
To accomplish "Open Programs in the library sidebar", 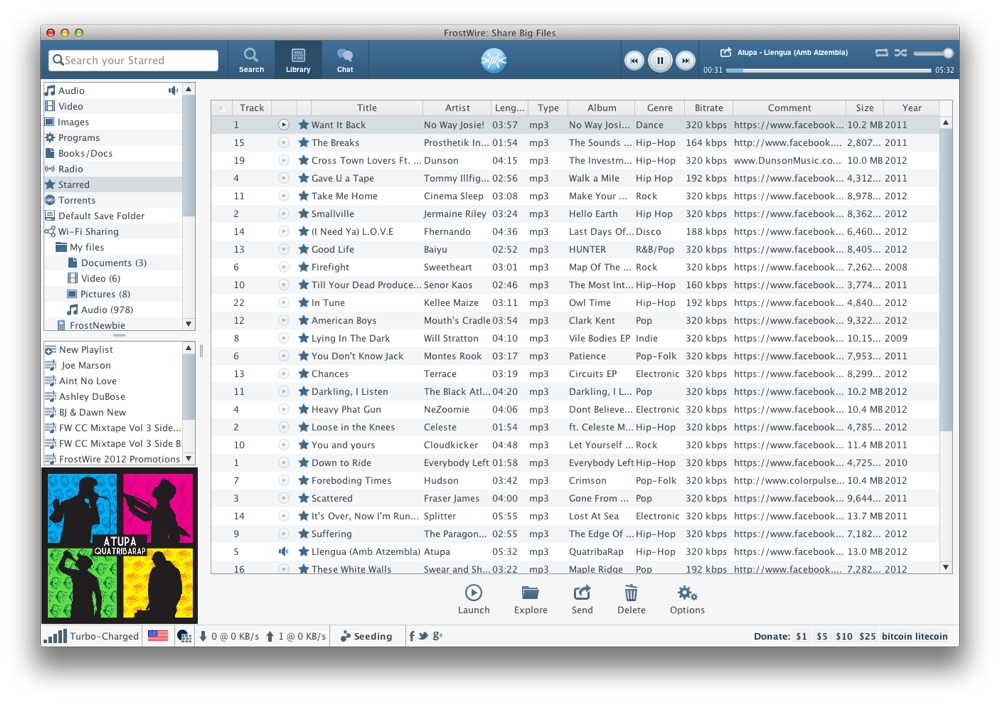I will tap(112, 138).
